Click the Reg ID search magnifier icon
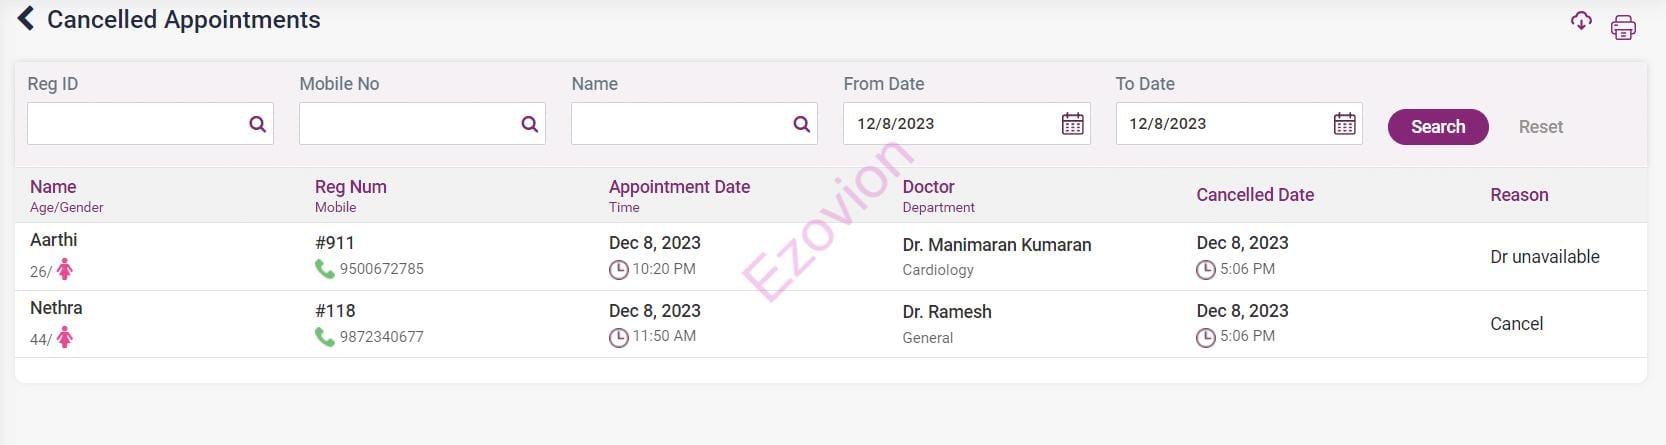The image size is (1666, 445). pyautogui.click(x=257, y=124)
